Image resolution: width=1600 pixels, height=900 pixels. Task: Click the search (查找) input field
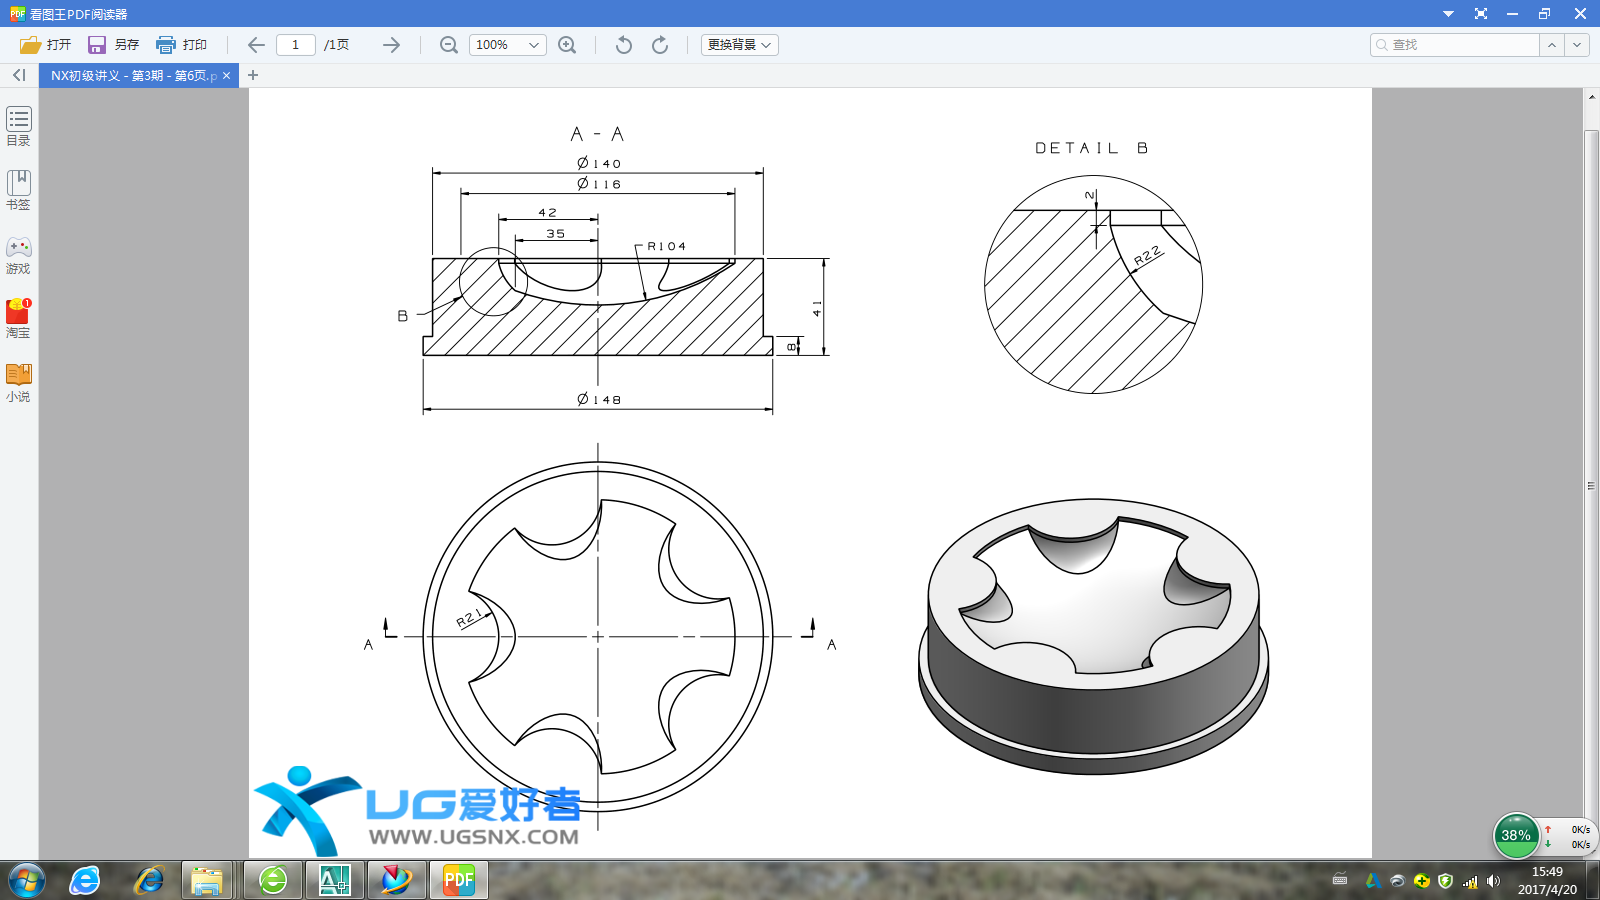1455,45
